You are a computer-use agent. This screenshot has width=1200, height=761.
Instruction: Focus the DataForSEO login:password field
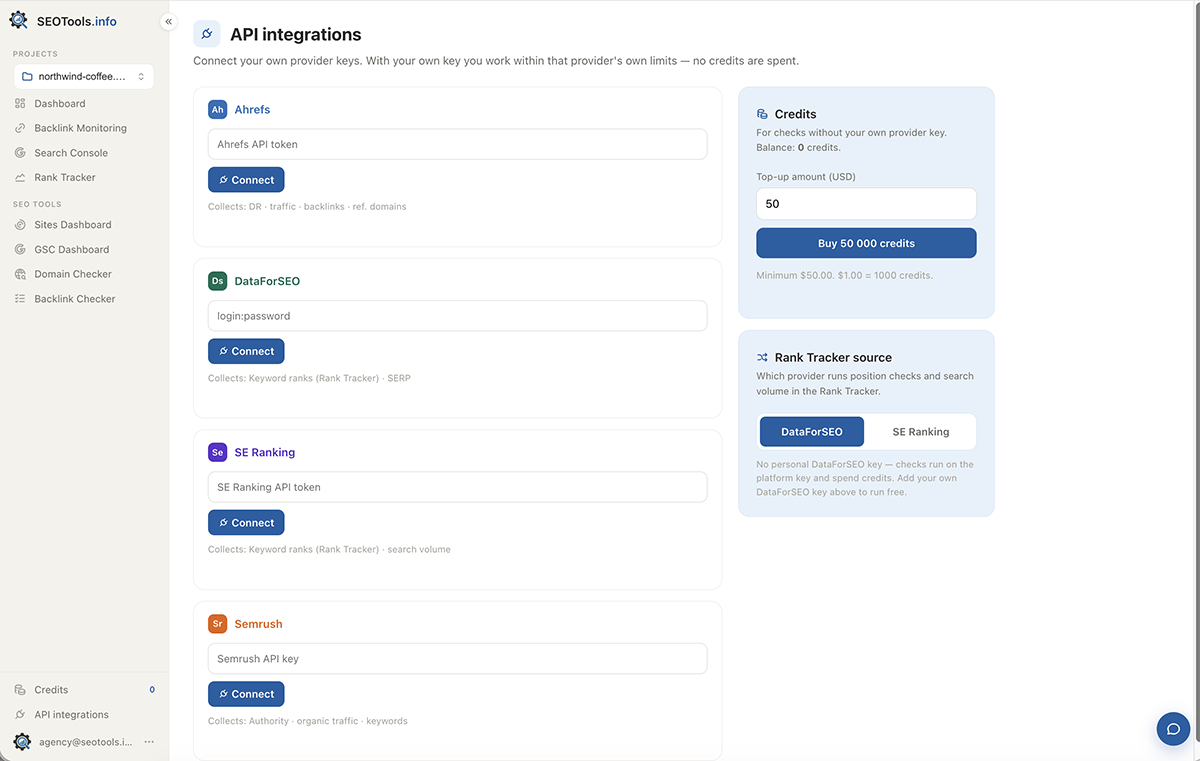(x=457, y=316)
